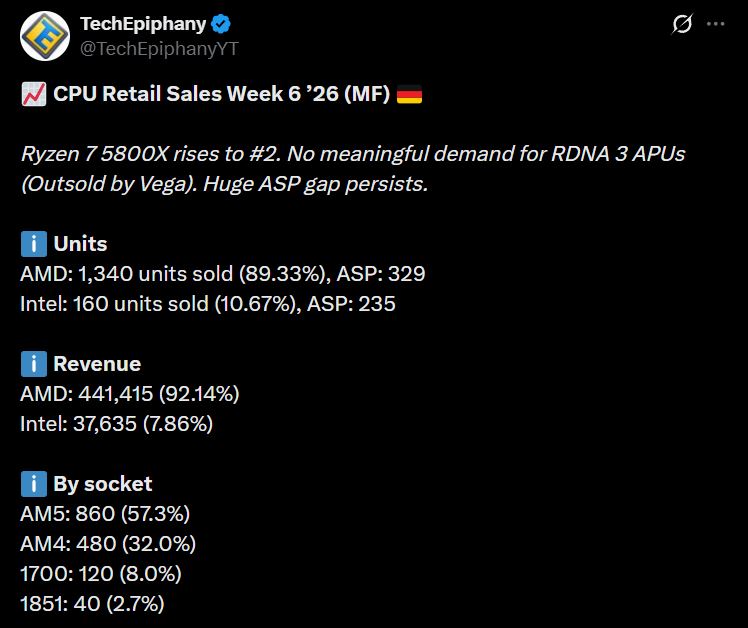Click the 1851: 40 socket line
The height and width of the screenshot is (628, 748).
pyautogui.click(x=92, y=604)
